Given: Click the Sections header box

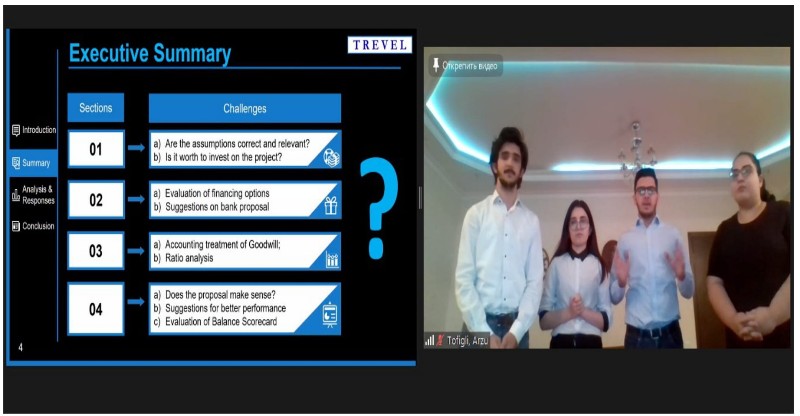Looking at the screenshot, I should pyautogui.click(x=95, y=108).
